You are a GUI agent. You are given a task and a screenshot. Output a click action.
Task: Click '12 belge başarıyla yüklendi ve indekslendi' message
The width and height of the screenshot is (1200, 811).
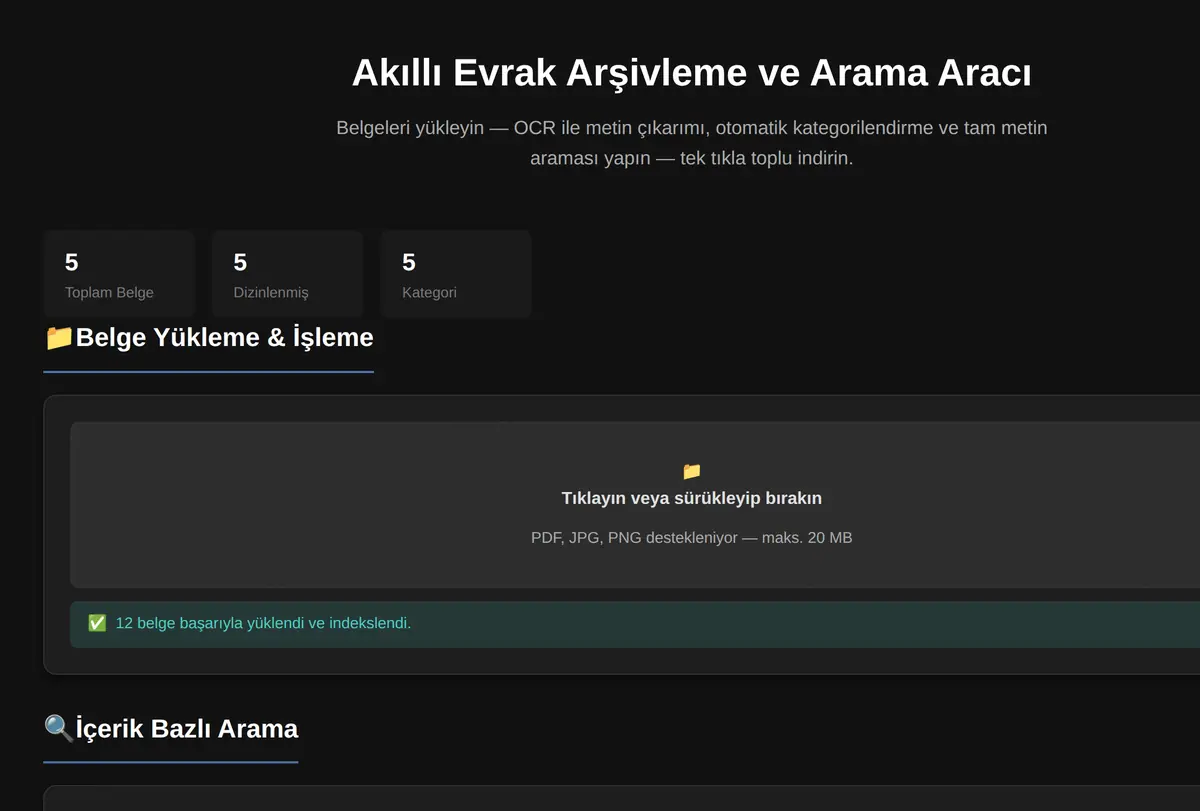pos(264,623)
